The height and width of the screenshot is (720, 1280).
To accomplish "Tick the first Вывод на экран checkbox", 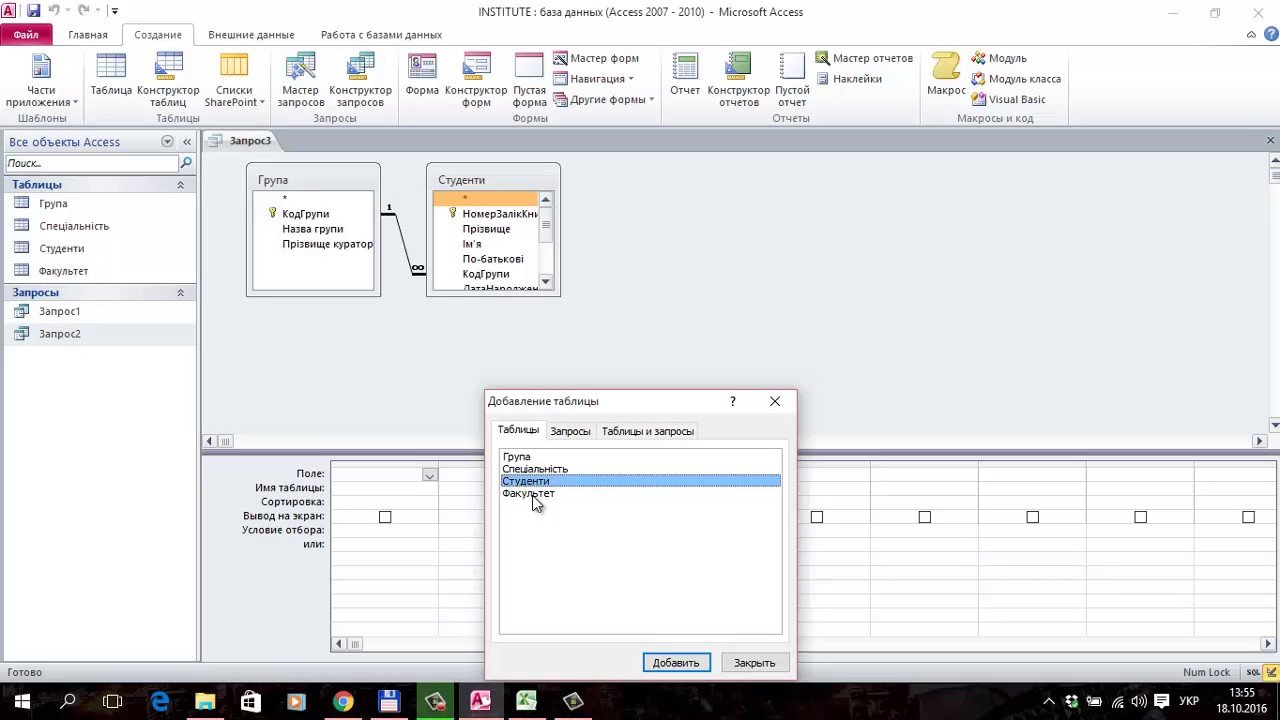I will (385, 517).
